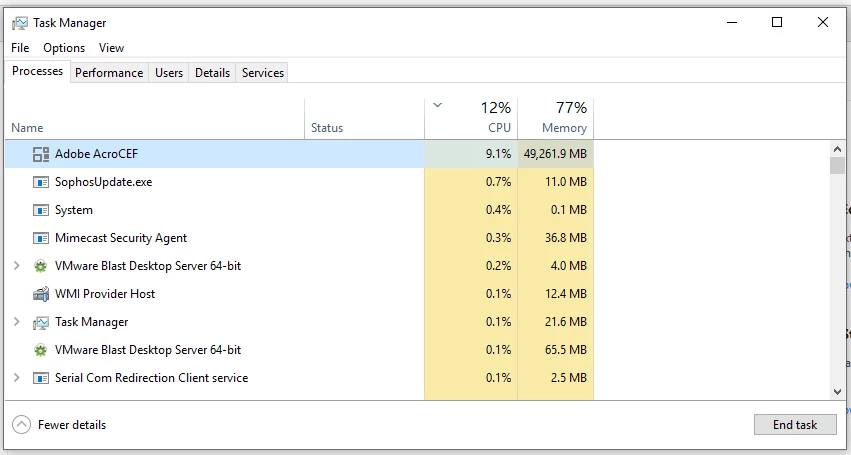Open the Options menu

[64, 48]
